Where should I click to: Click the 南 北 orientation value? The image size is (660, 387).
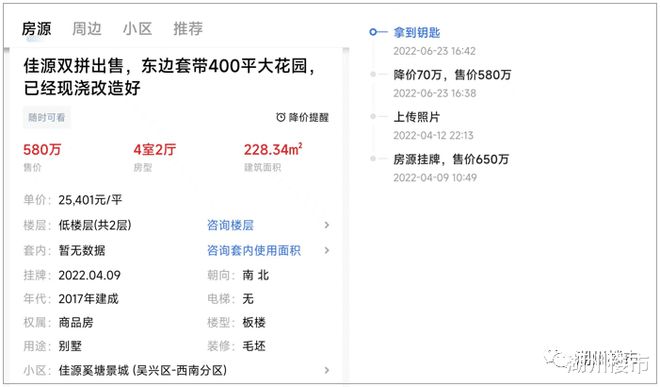point(255,275)
